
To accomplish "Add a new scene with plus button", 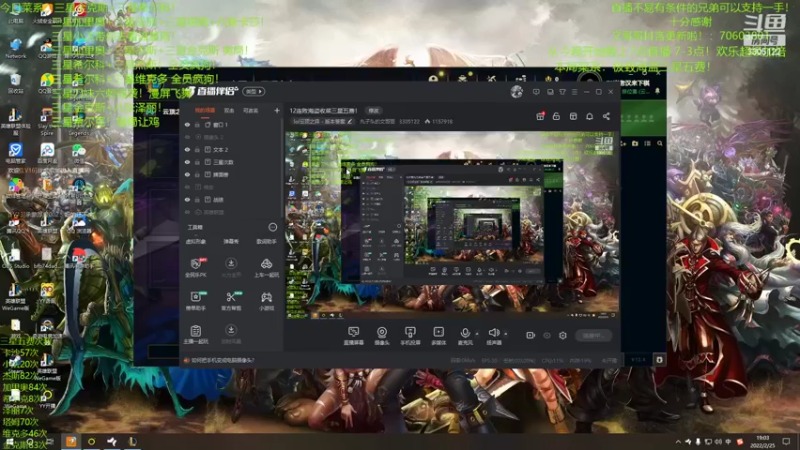I will [x=277, y=110].
